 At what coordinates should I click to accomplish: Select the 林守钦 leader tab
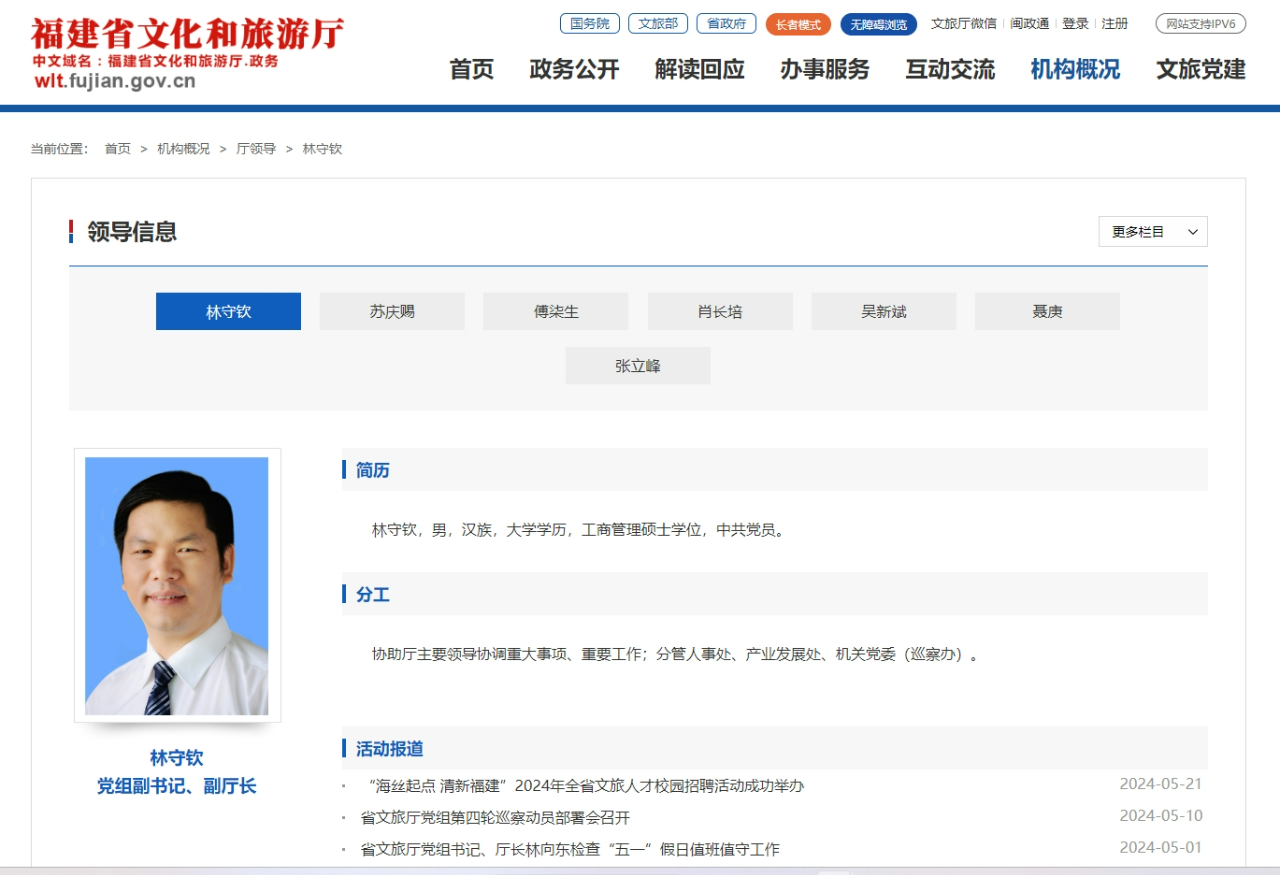click(x=228, y=311)
